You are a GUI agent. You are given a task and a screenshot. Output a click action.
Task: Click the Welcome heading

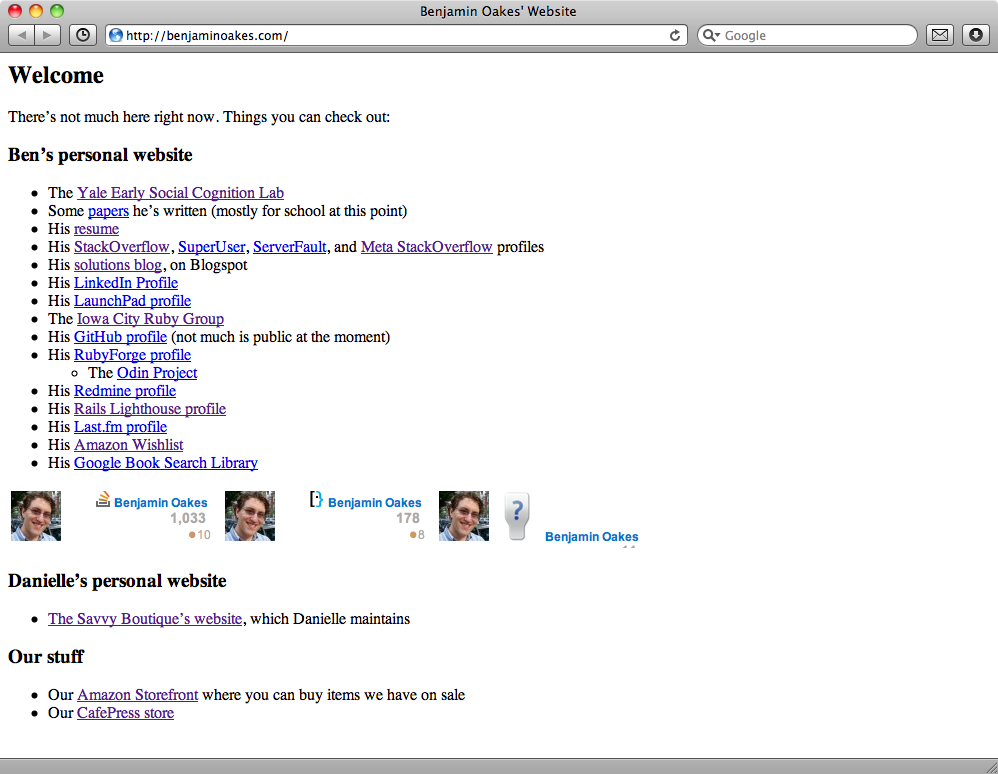[56, 75]
